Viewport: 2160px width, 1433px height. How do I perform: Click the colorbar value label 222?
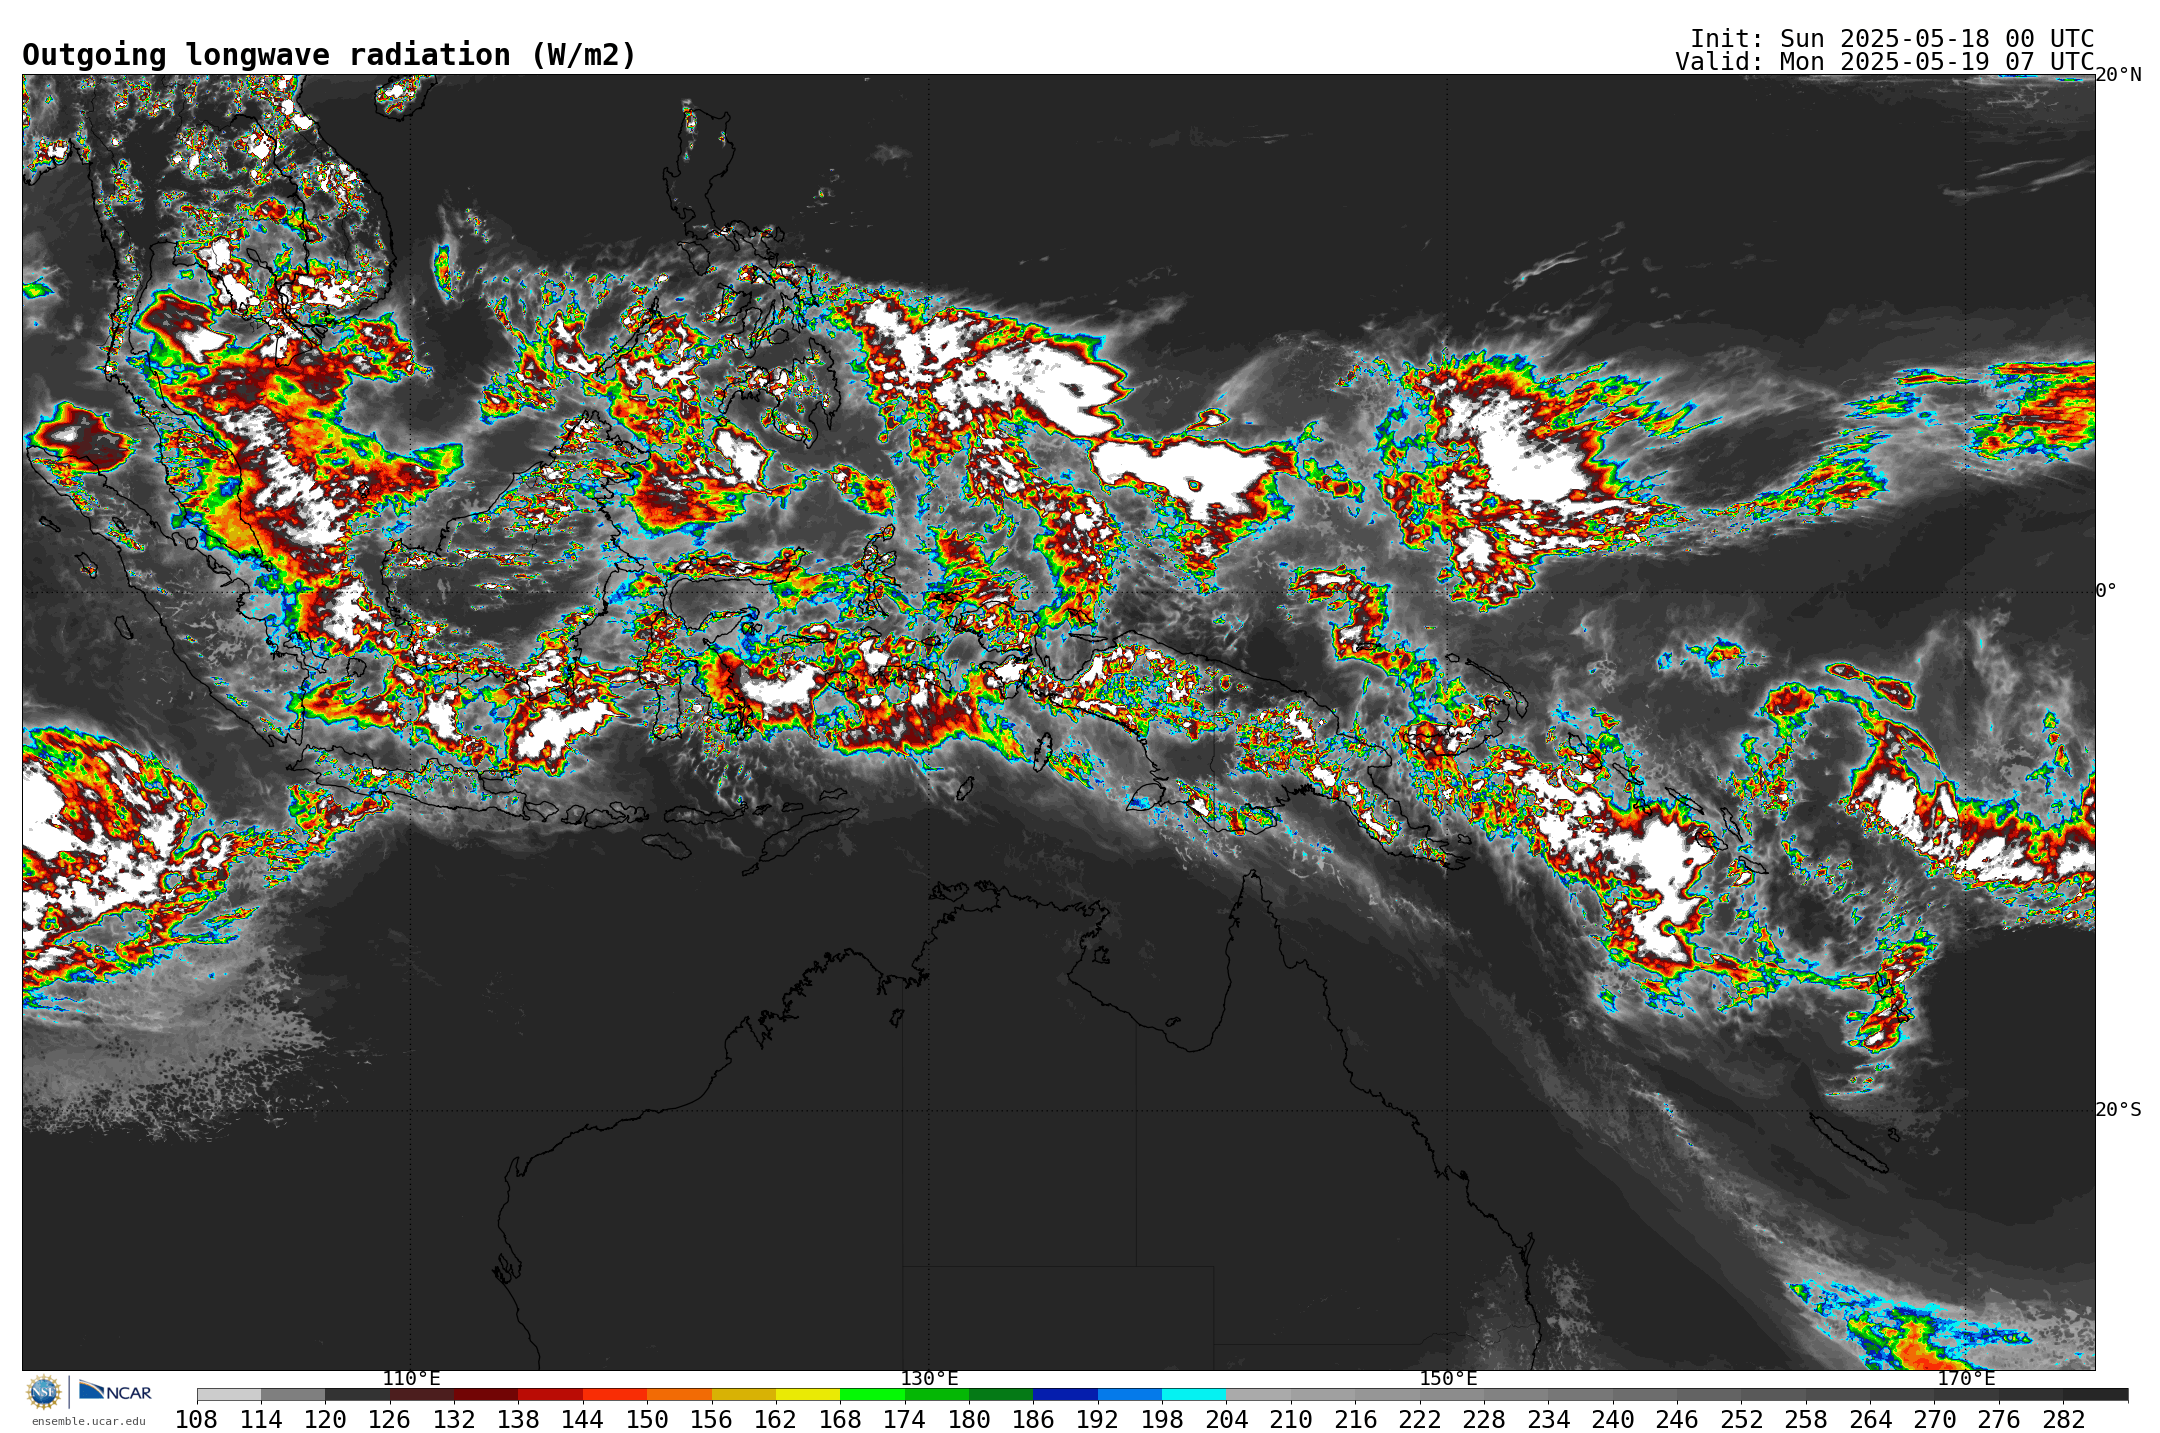pos(1419,1419)
